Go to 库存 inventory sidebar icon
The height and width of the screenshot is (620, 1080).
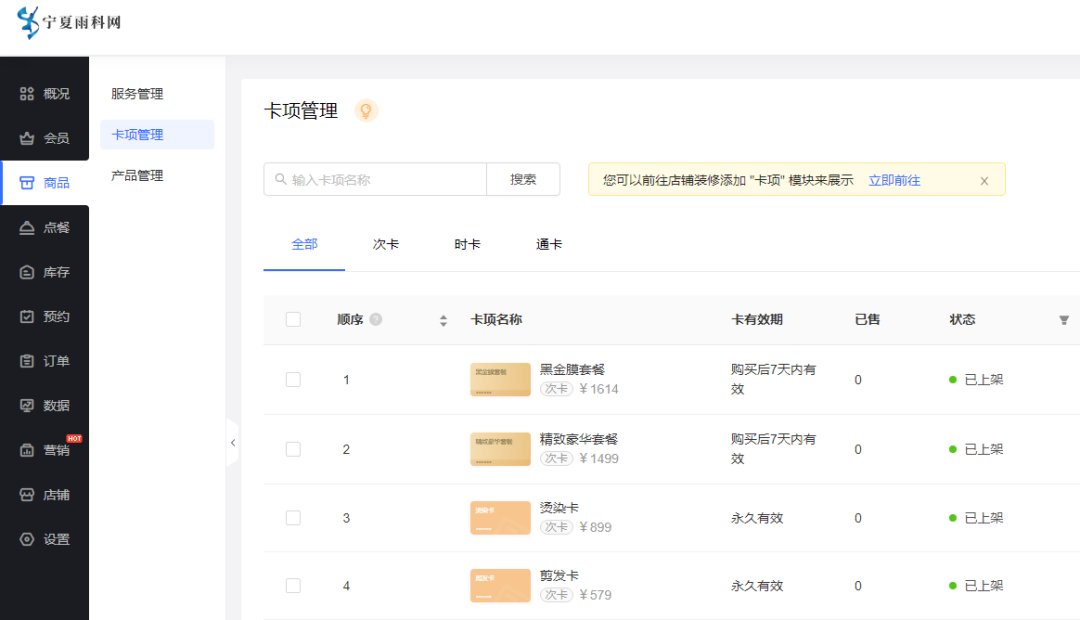pyautogui.click(x=27, y=272)
